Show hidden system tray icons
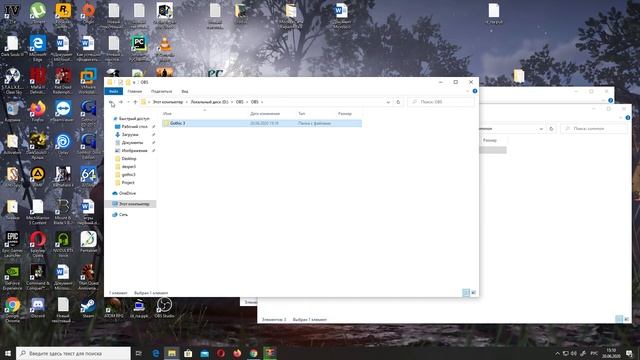 [557, 353]
